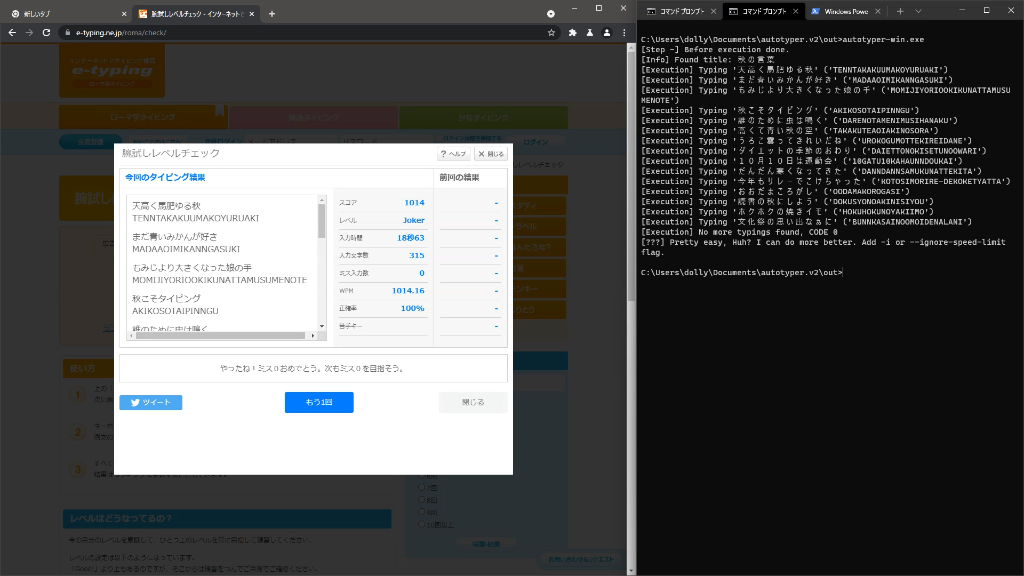This screenshot has width=1024, height=576.
Task: Open Chrome's three-dot menu
Action: 609,32
